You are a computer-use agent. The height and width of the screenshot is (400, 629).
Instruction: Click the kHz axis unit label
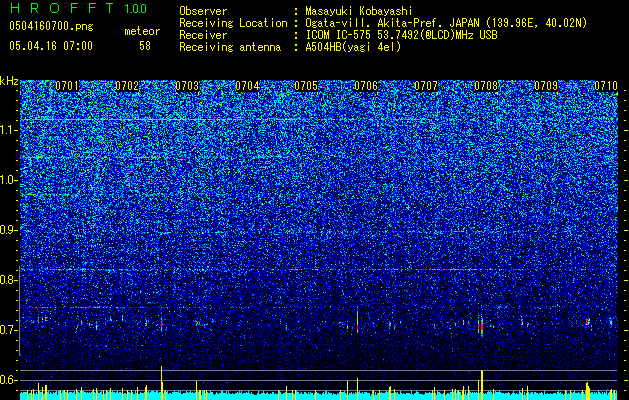9,81
